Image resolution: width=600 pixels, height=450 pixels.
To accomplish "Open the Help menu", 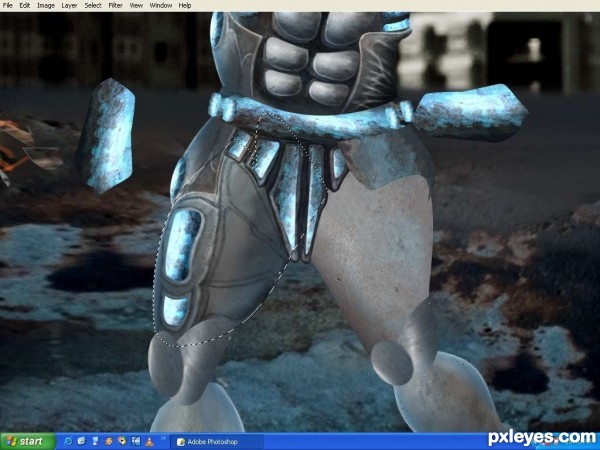I will coord(185,5).
